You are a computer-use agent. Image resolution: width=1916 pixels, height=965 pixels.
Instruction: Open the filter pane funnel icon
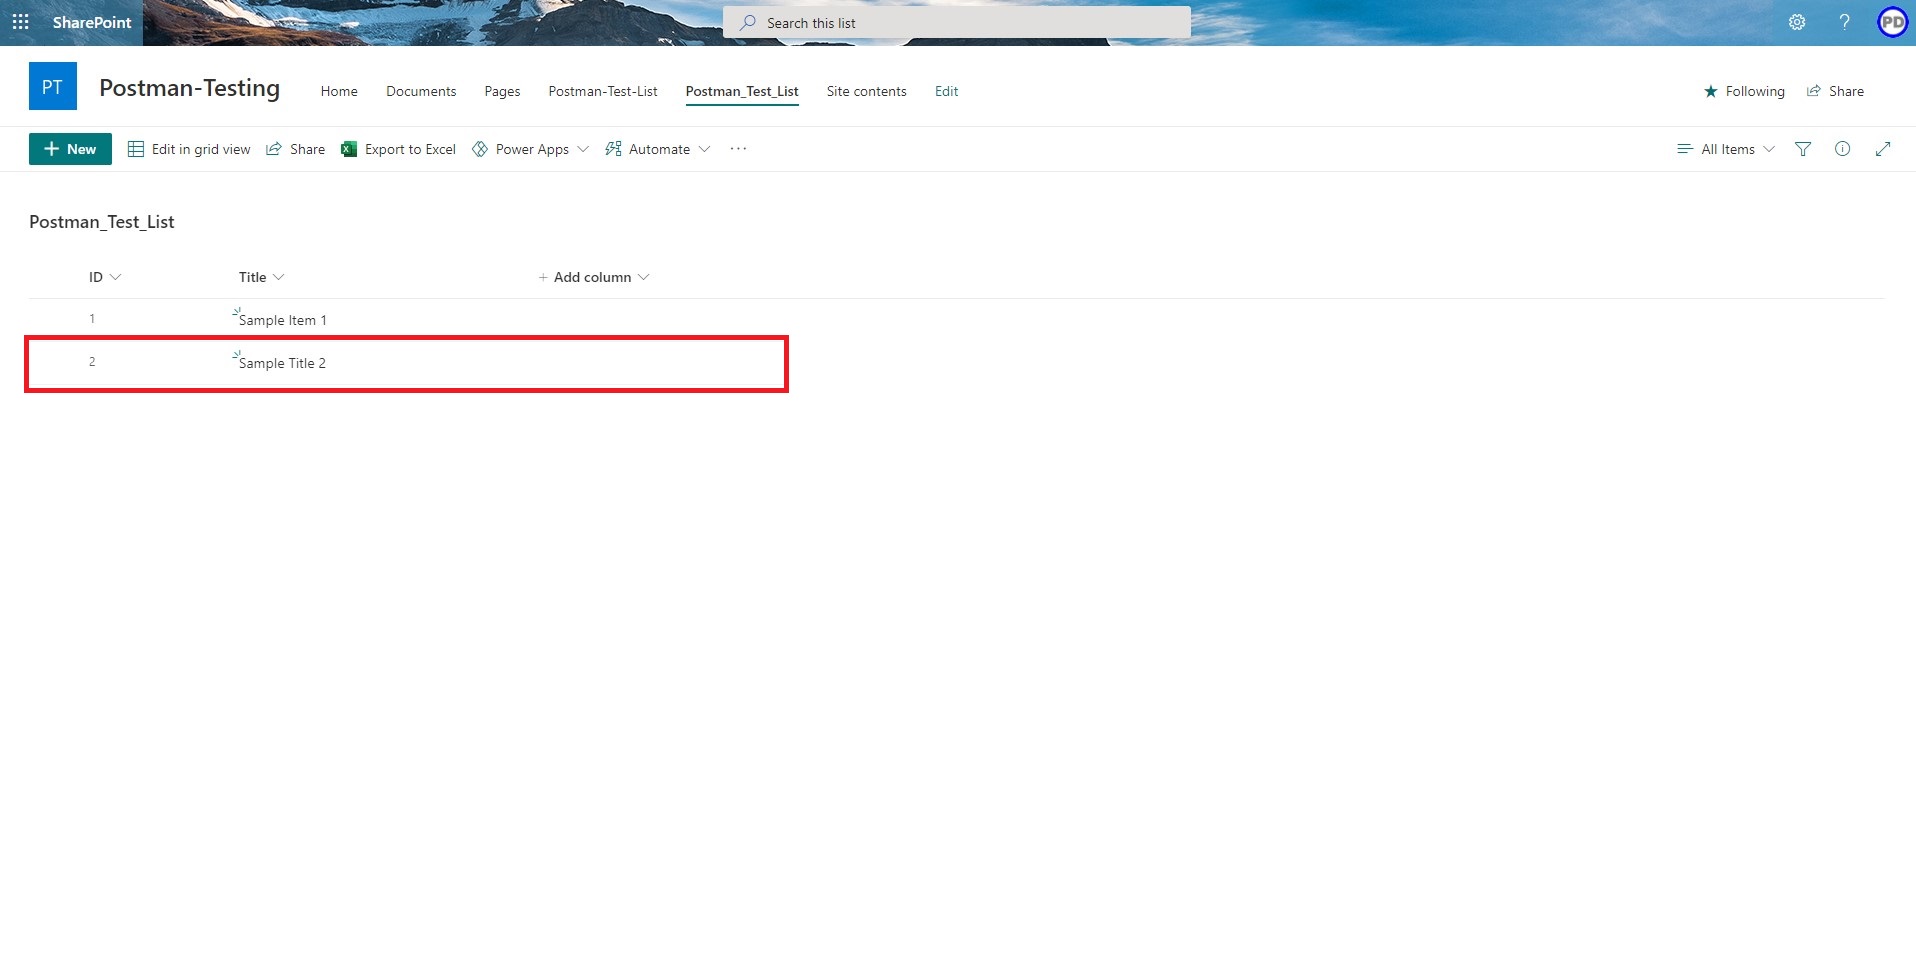[x=1803, y=149]
